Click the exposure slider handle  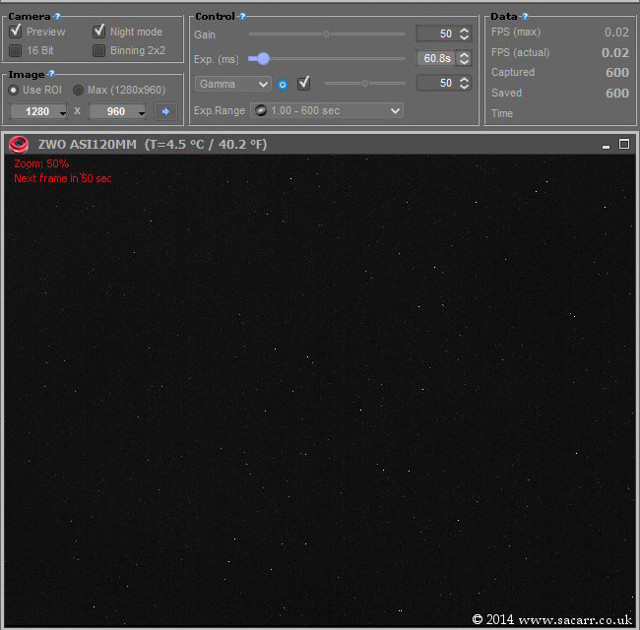click(262, 59)
